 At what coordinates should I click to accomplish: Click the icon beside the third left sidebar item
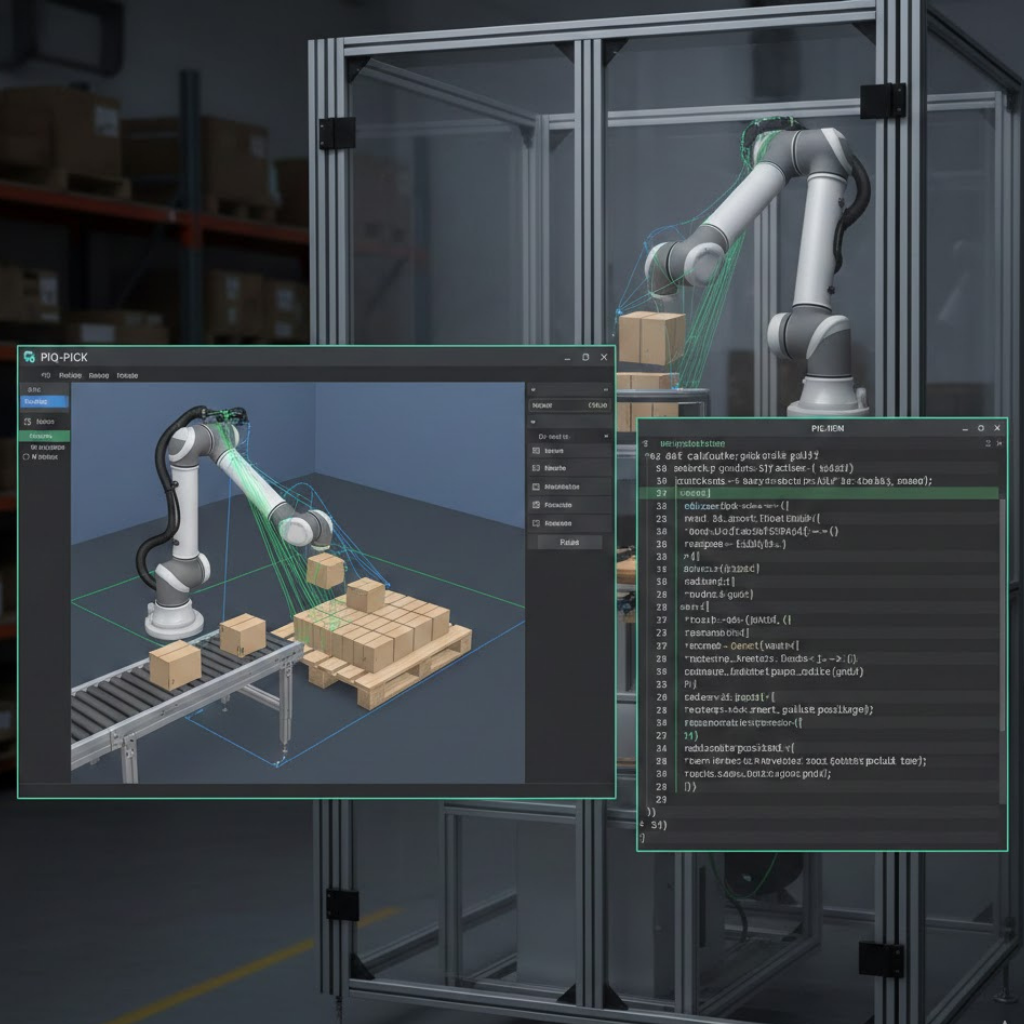click(27, 422)
